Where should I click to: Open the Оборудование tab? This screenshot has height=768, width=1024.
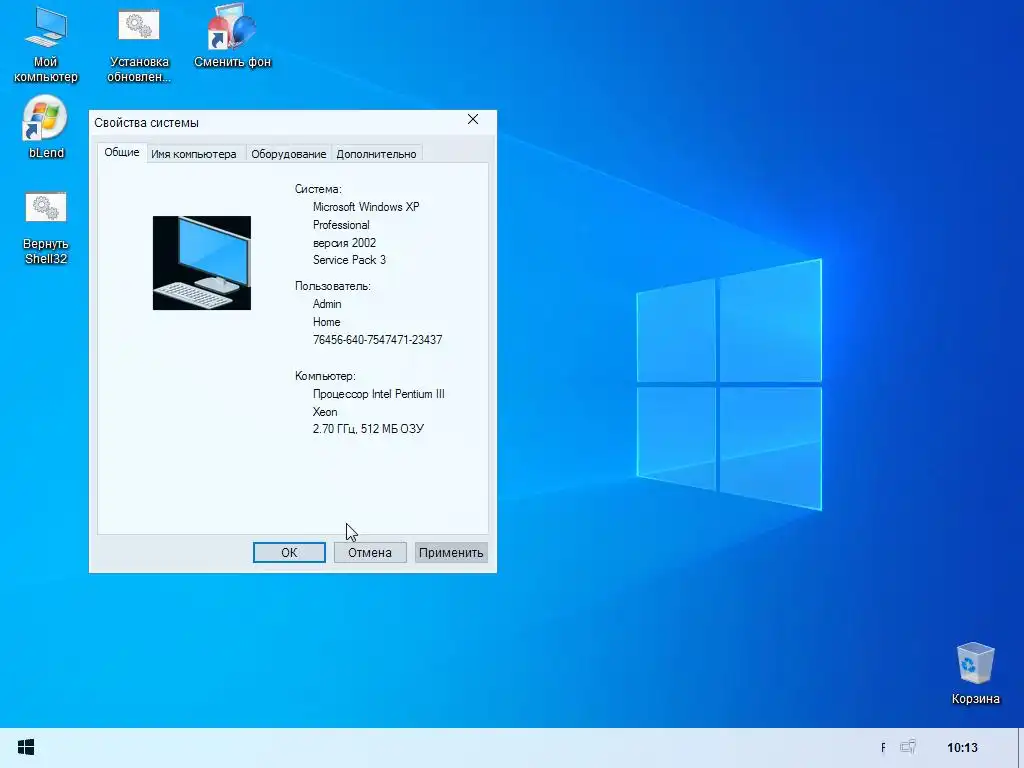[289, 154]
